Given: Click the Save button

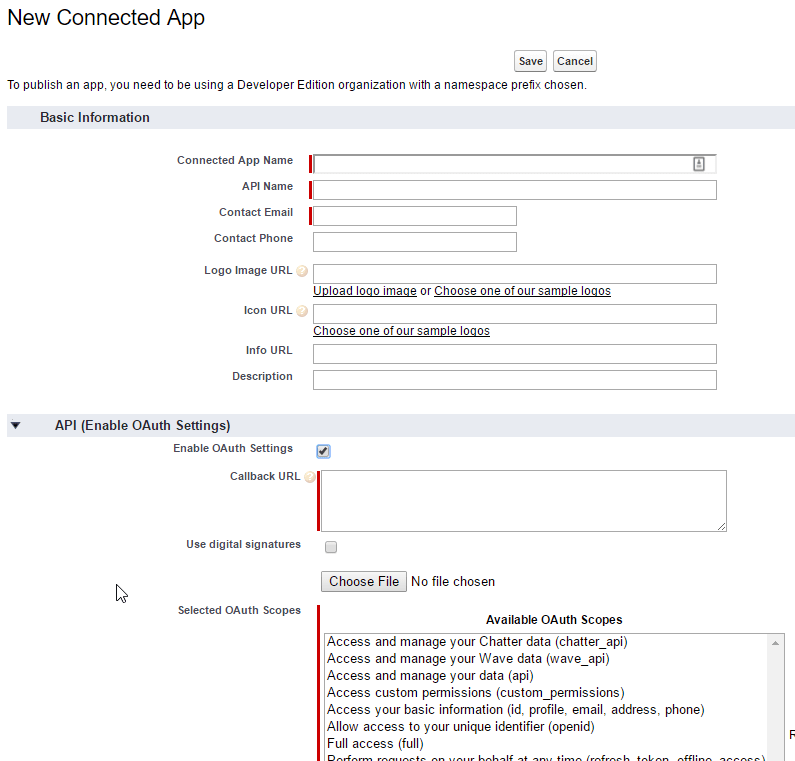Looking at the screenshot, I should tap(531, 61).
